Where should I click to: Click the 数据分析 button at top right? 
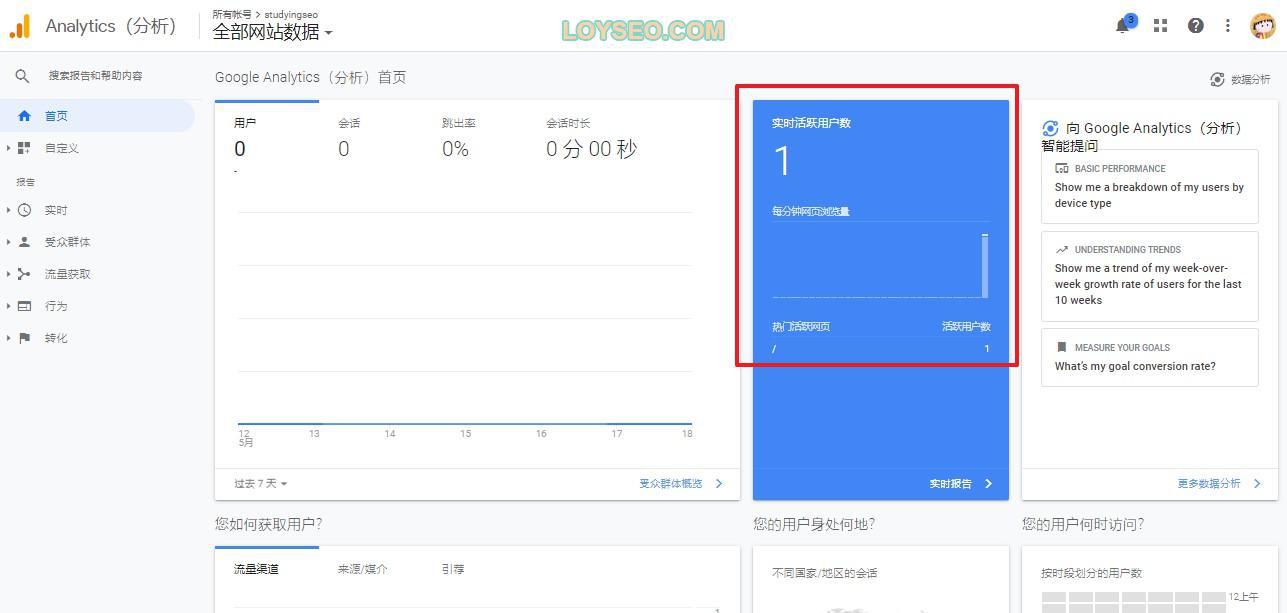[x=1240, y=79]
